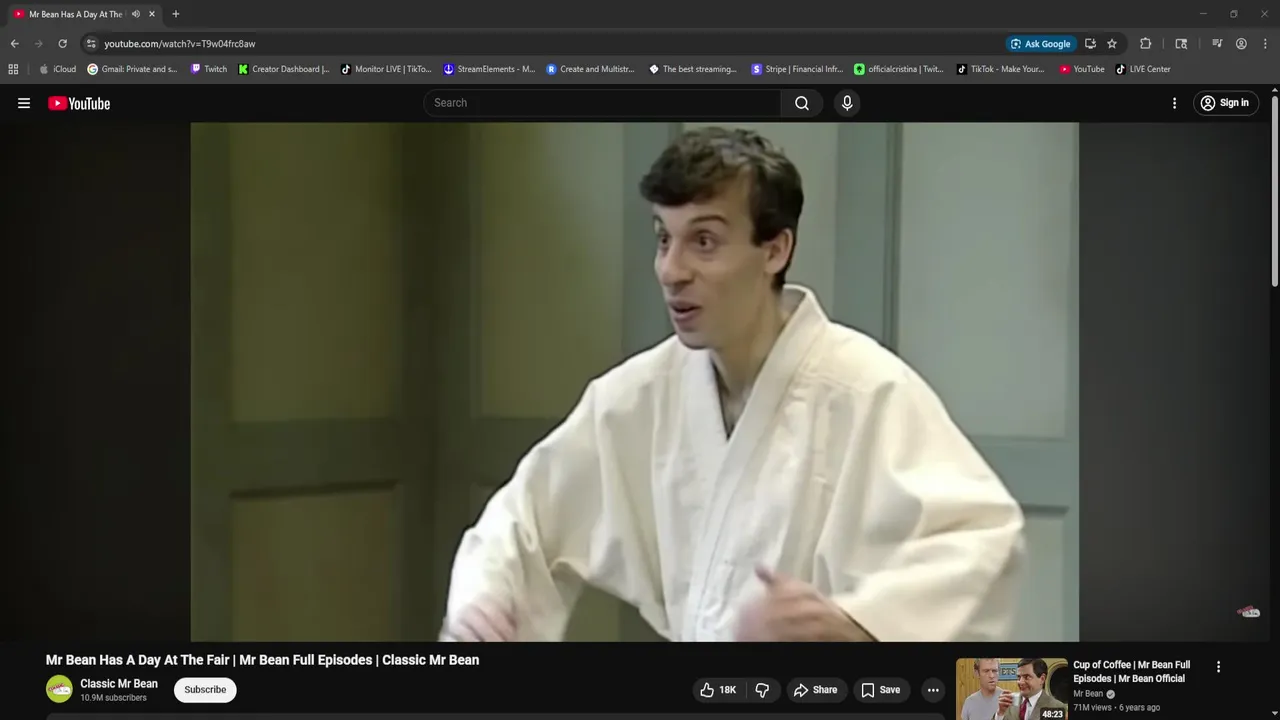This screenshot has height=720, width=1280.
Task: Open the YouTube bookmark
Action: click(x=1082, y=69)
